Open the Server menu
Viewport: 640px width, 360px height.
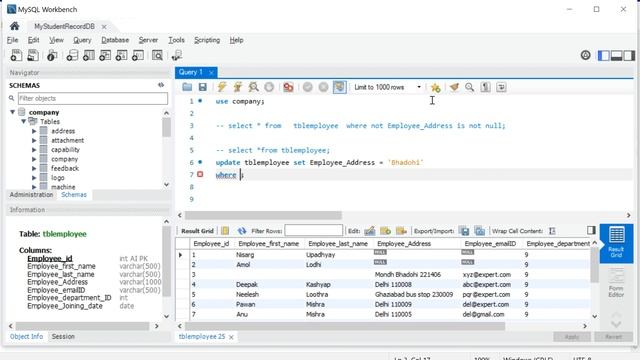pos(148,40)
